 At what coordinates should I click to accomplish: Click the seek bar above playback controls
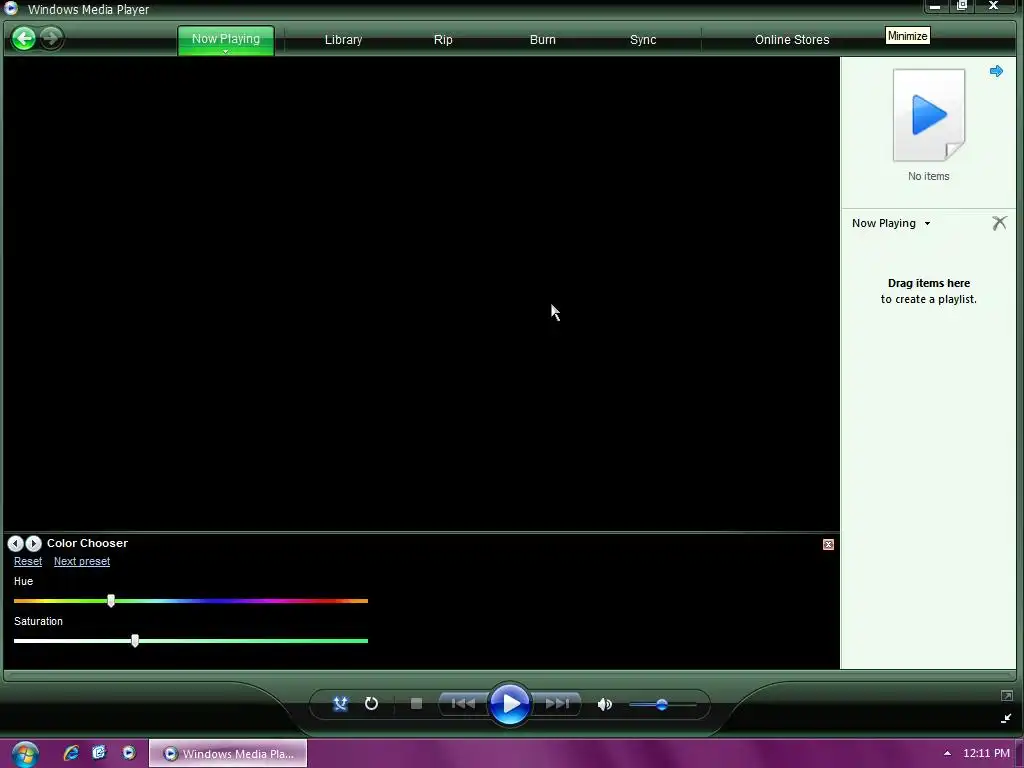tap(509, 675)
